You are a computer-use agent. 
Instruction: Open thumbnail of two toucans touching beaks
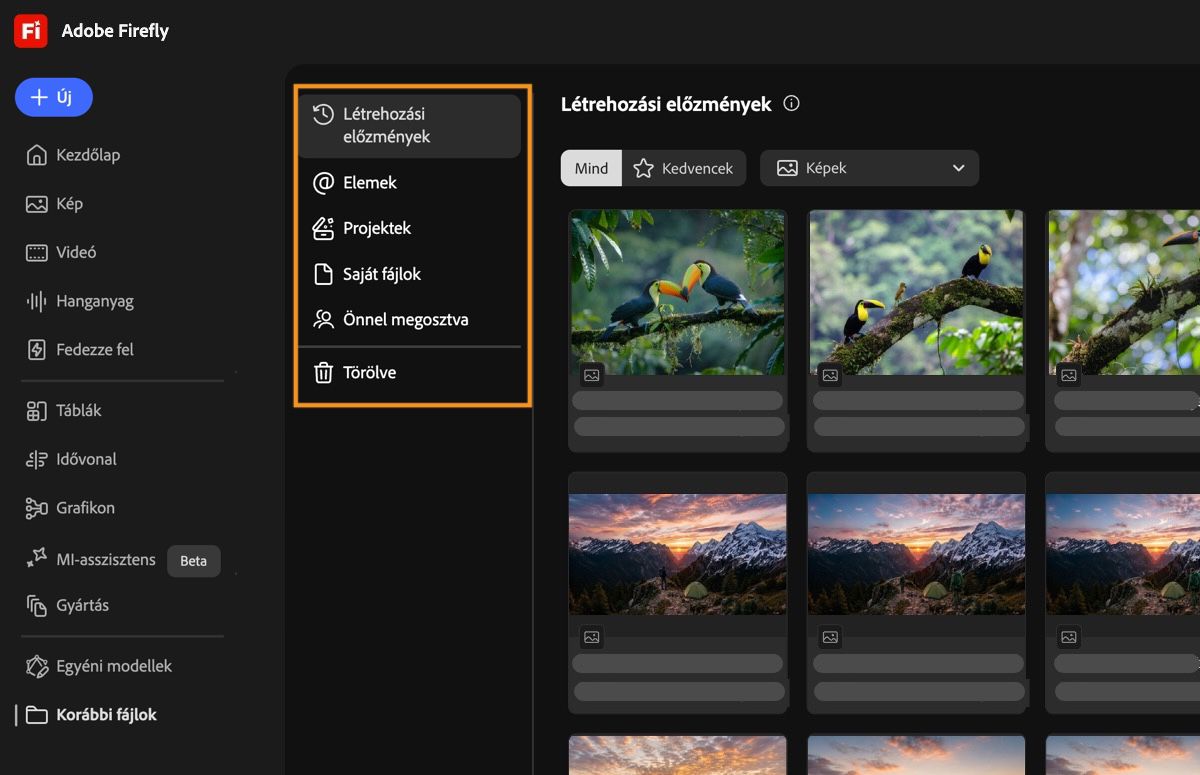tap(678, 292)
